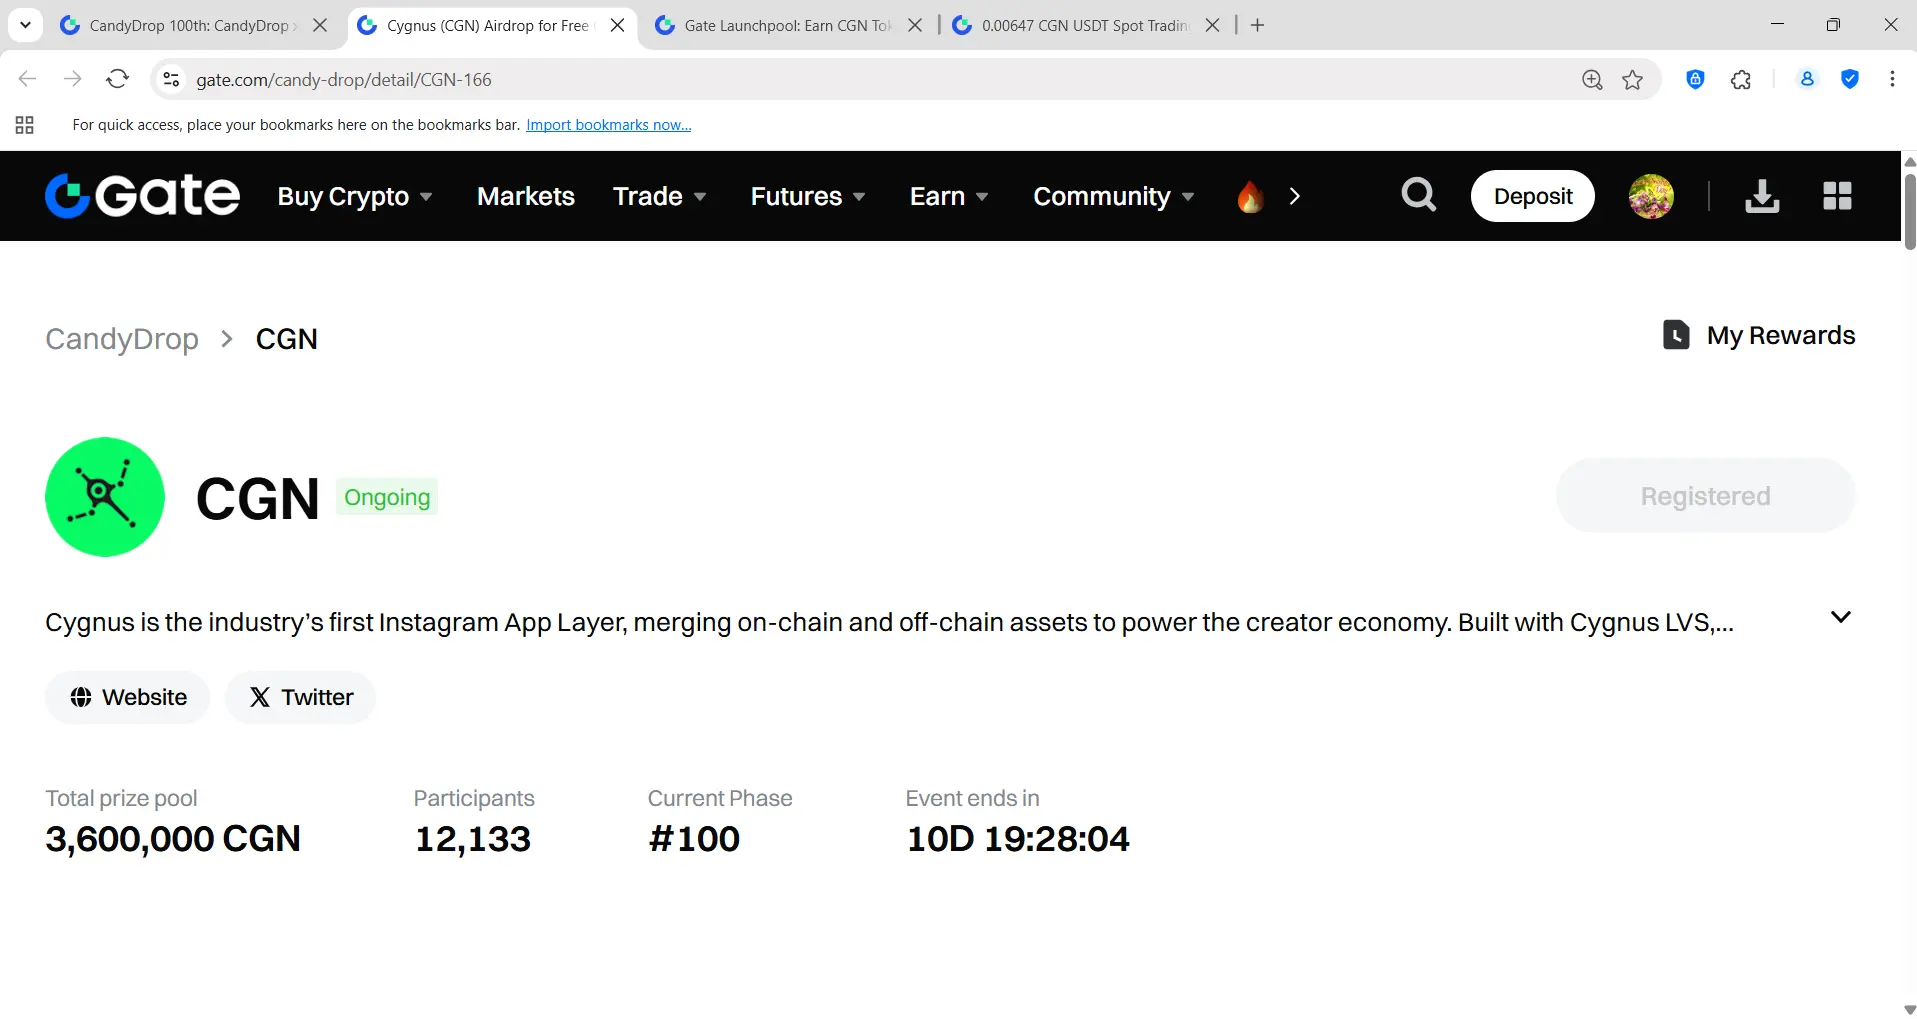Open the user profile avatar
The height and width of the screenshot is (1019, 1917).
[1651, 196]
